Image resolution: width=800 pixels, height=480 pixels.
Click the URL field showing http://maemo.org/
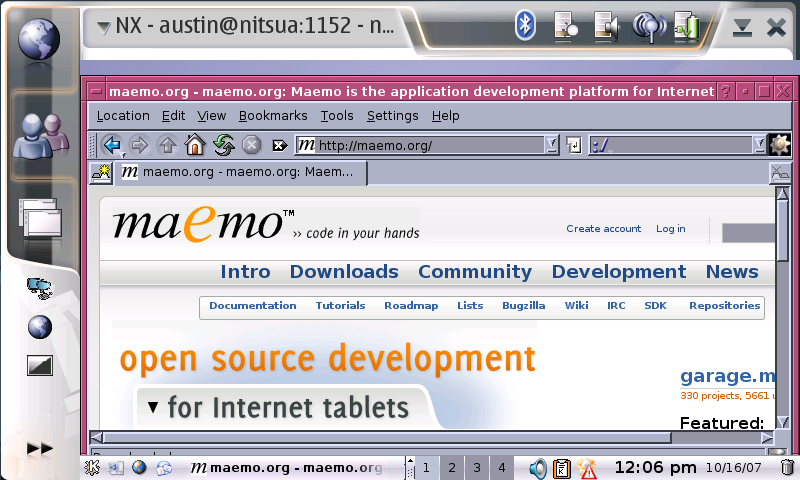pos(420,146)
